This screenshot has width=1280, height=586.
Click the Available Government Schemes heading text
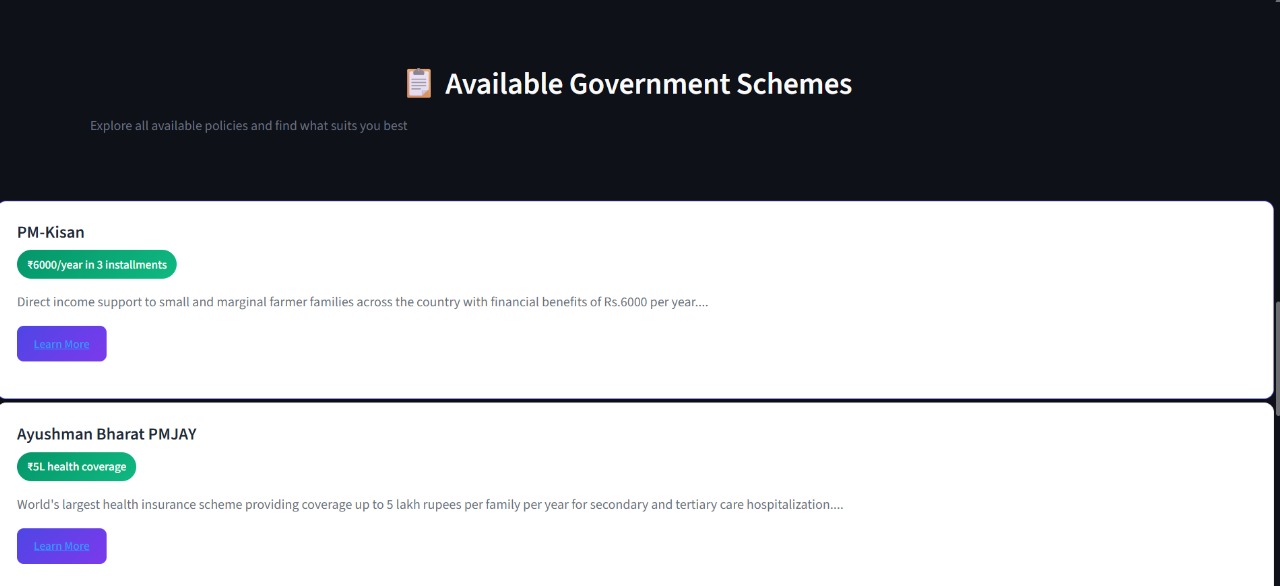(x=648, y=83)
